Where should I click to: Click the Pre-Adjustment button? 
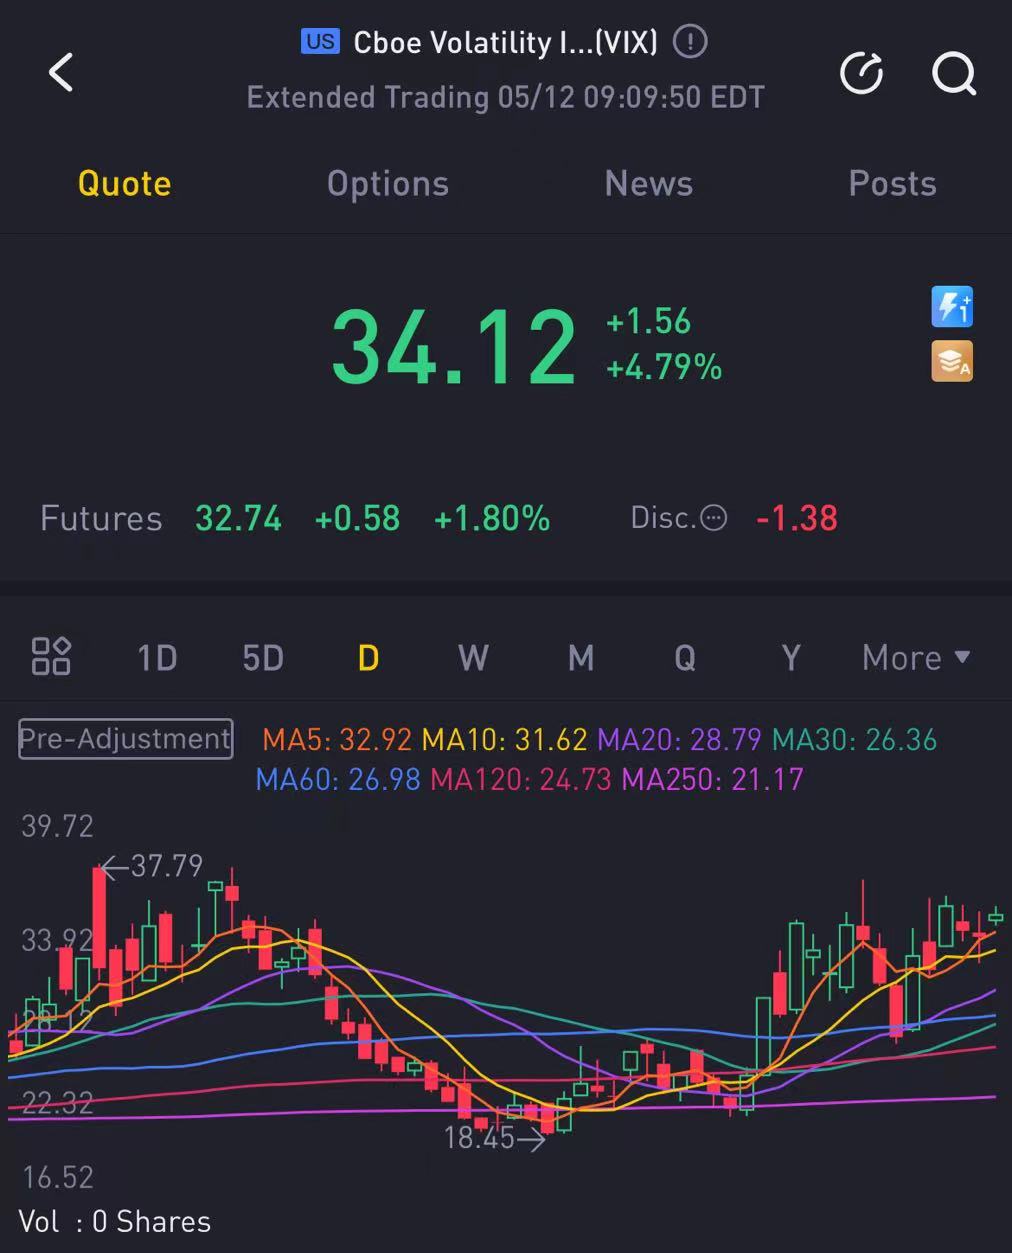(126, 739)
